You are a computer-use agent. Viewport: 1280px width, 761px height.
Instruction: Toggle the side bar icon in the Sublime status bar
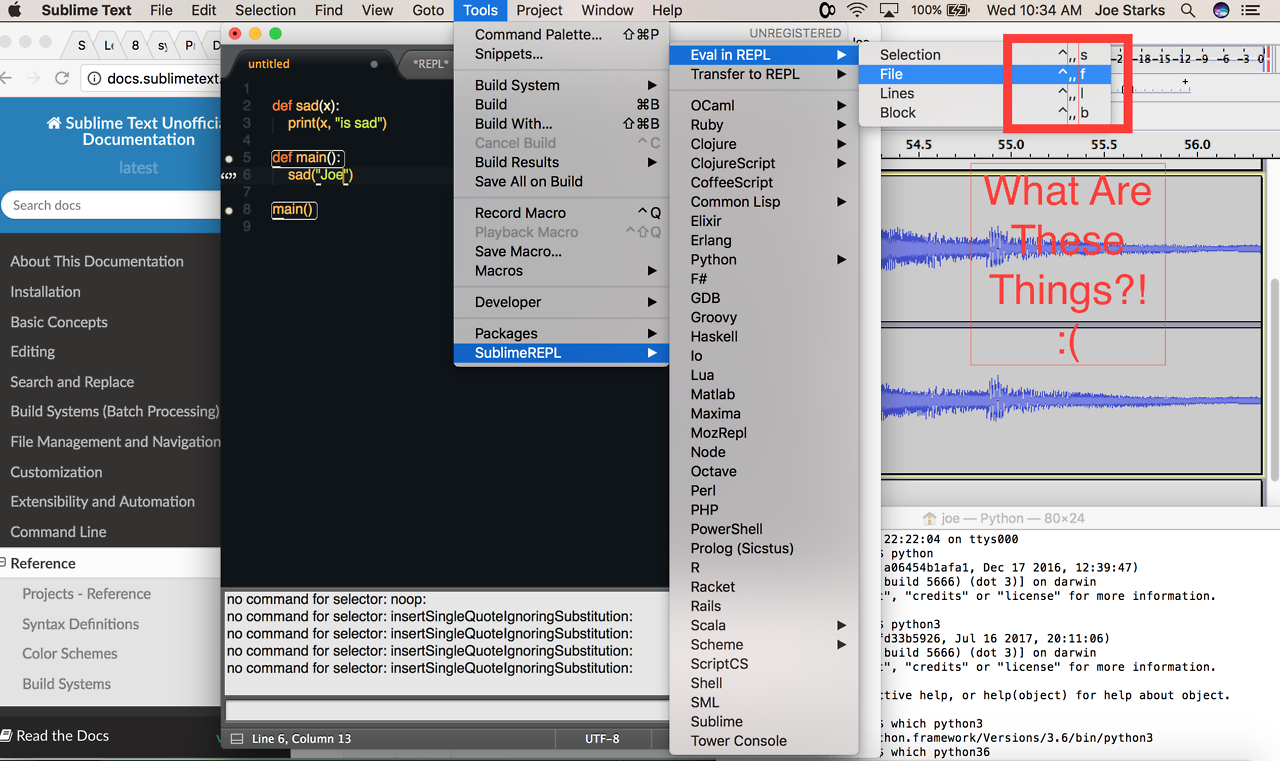(237, 739)
